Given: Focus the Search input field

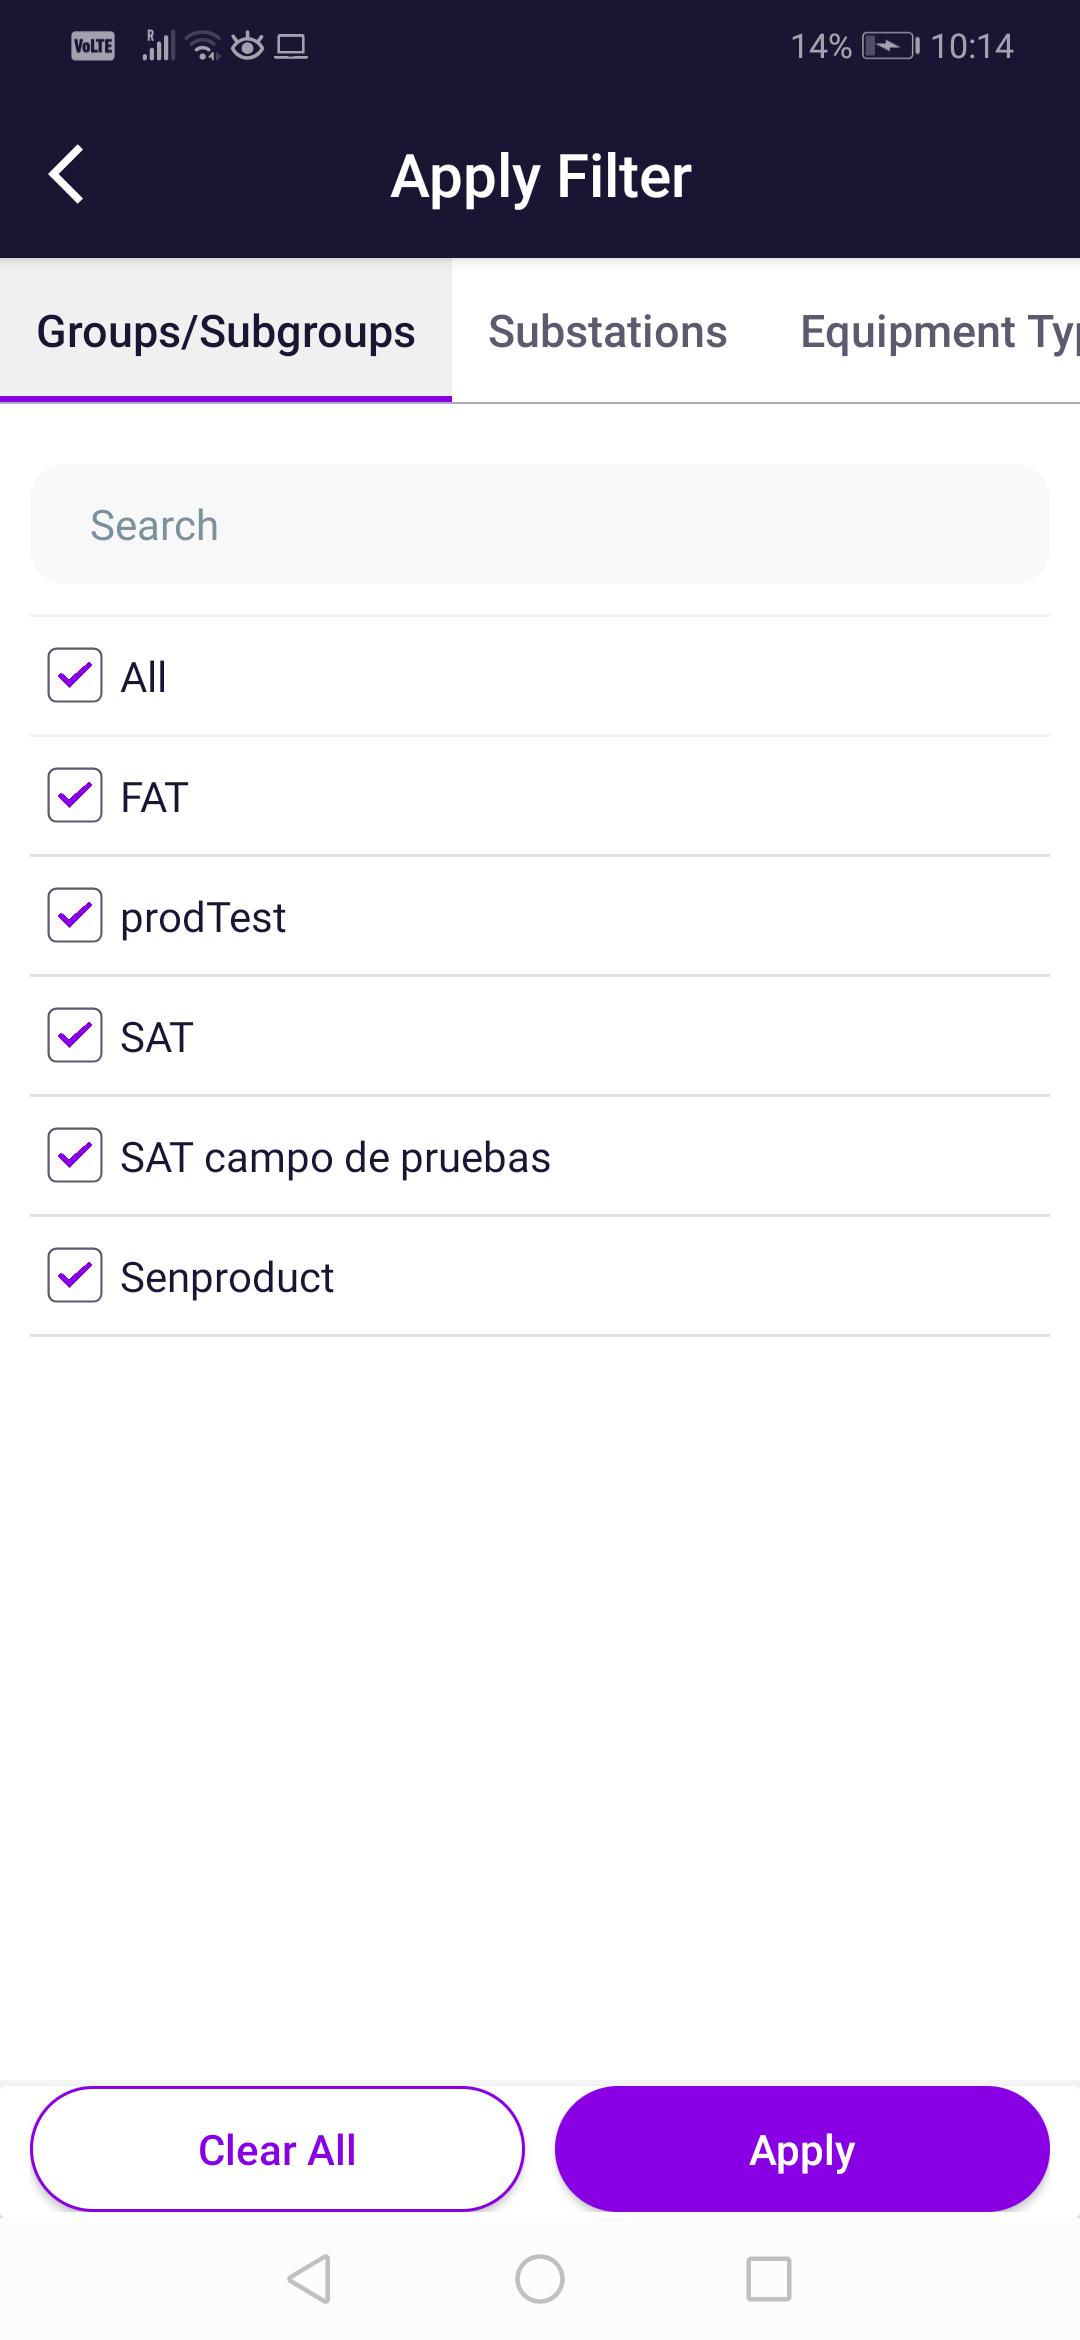Looking at the screenshot, I should [540, 524].
